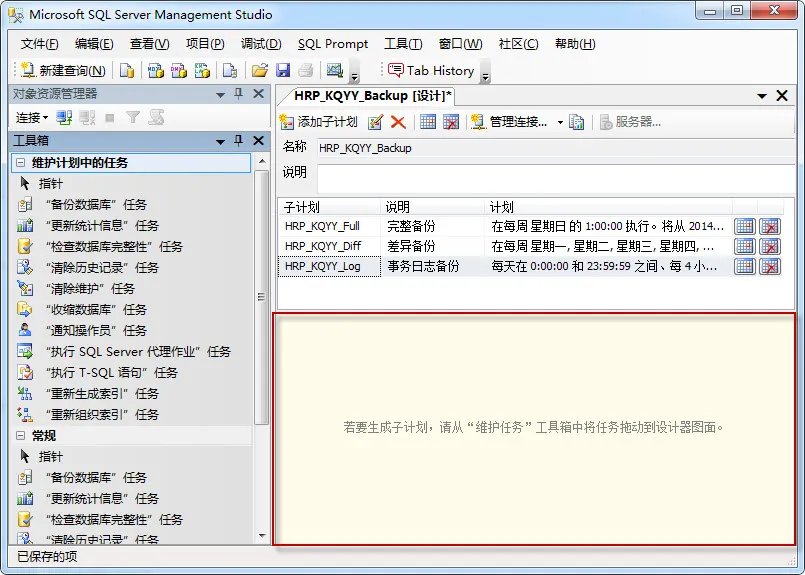
Task: Pin the 对象资源管理器 panel pushpin
Action: tap(239, 93)
